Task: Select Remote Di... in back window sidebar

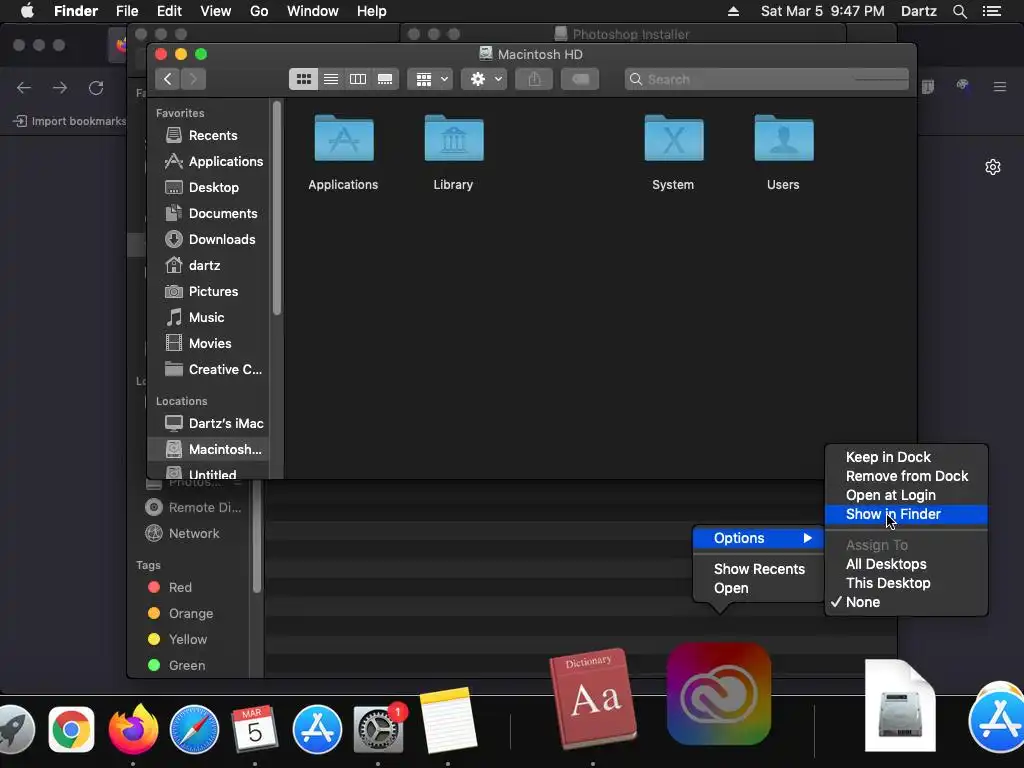Action: tap(193, 507)
